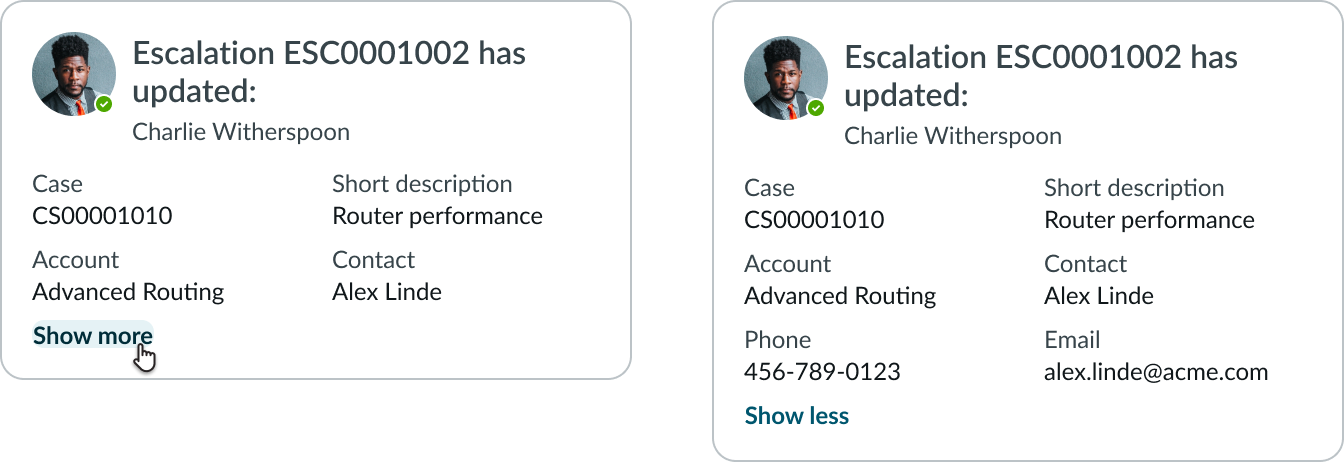Select case number CS00001010 in the collapsed card

(x=102, y=216)
